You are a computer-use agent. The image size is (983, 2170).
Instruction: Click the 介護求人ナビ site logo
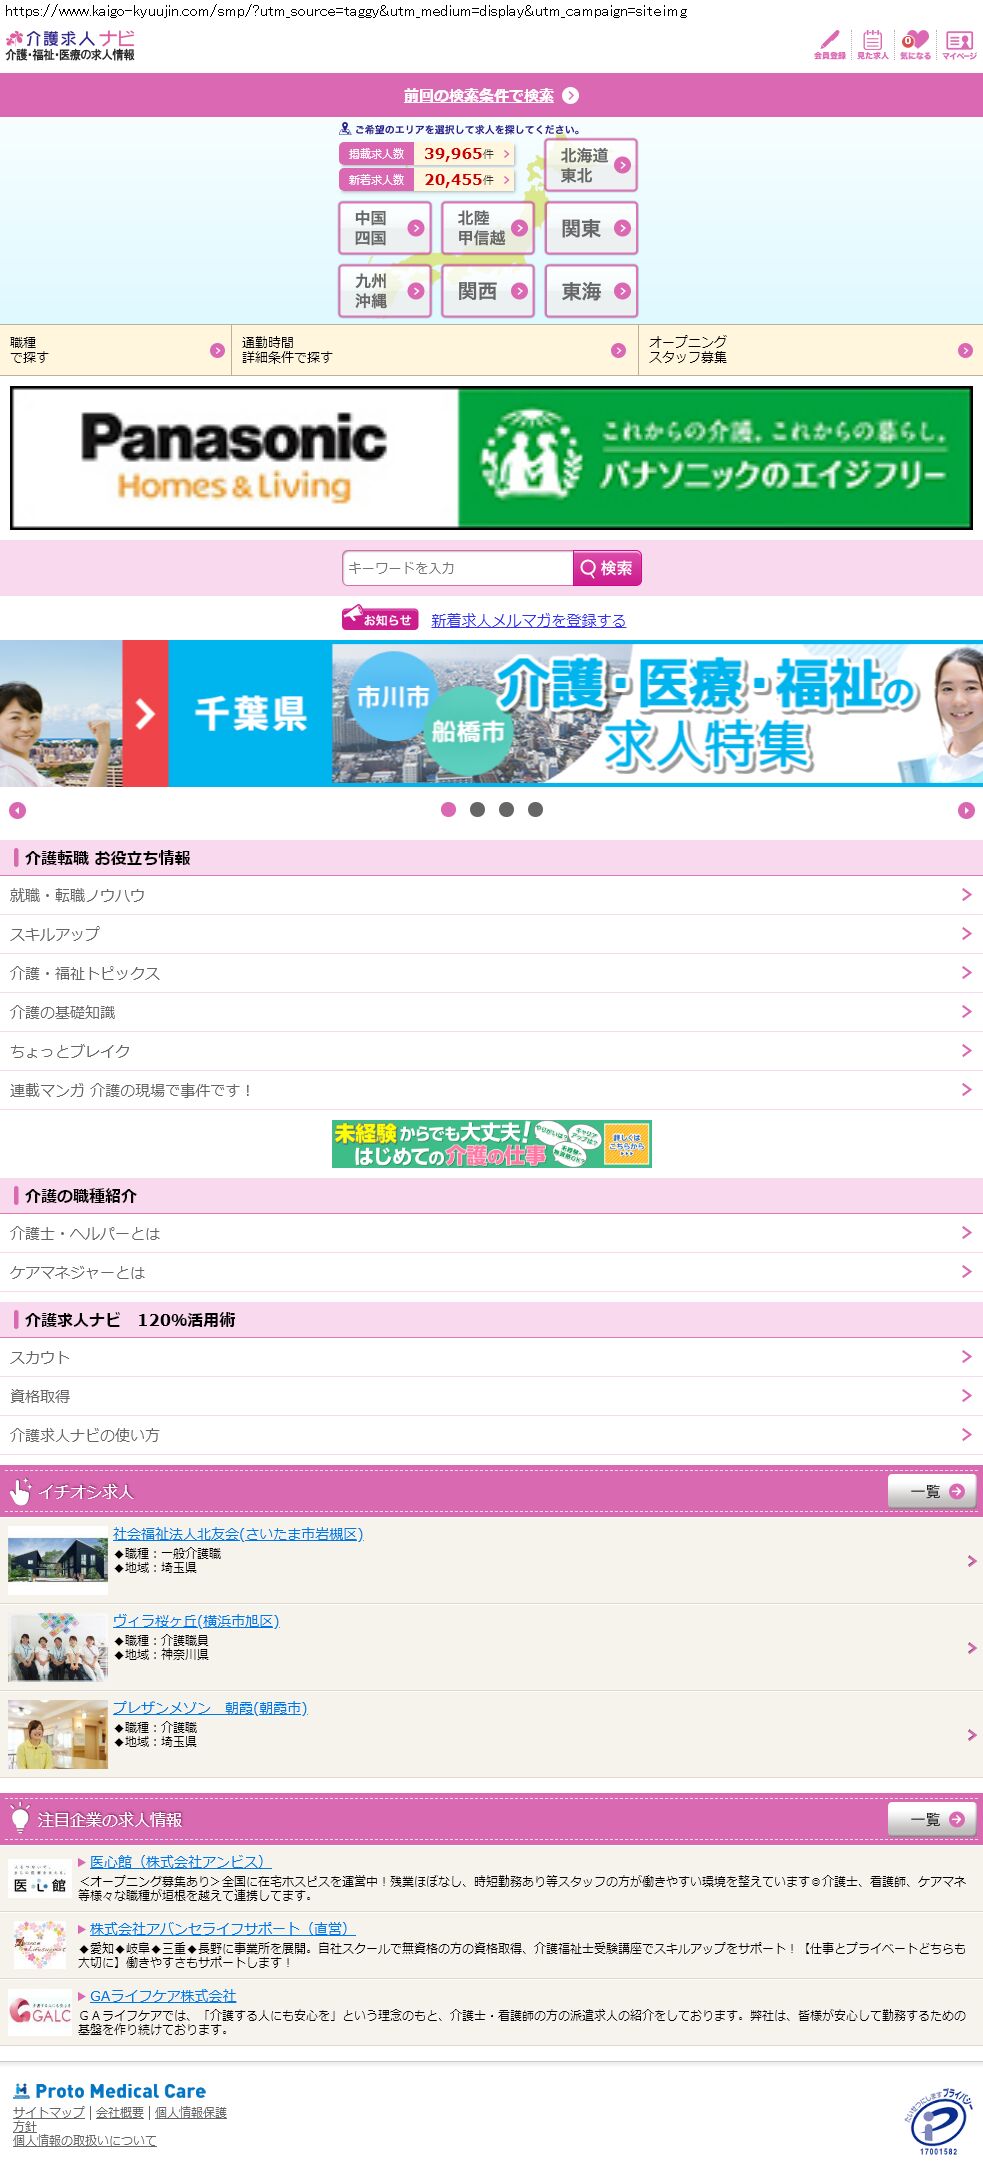pos(70,45)
